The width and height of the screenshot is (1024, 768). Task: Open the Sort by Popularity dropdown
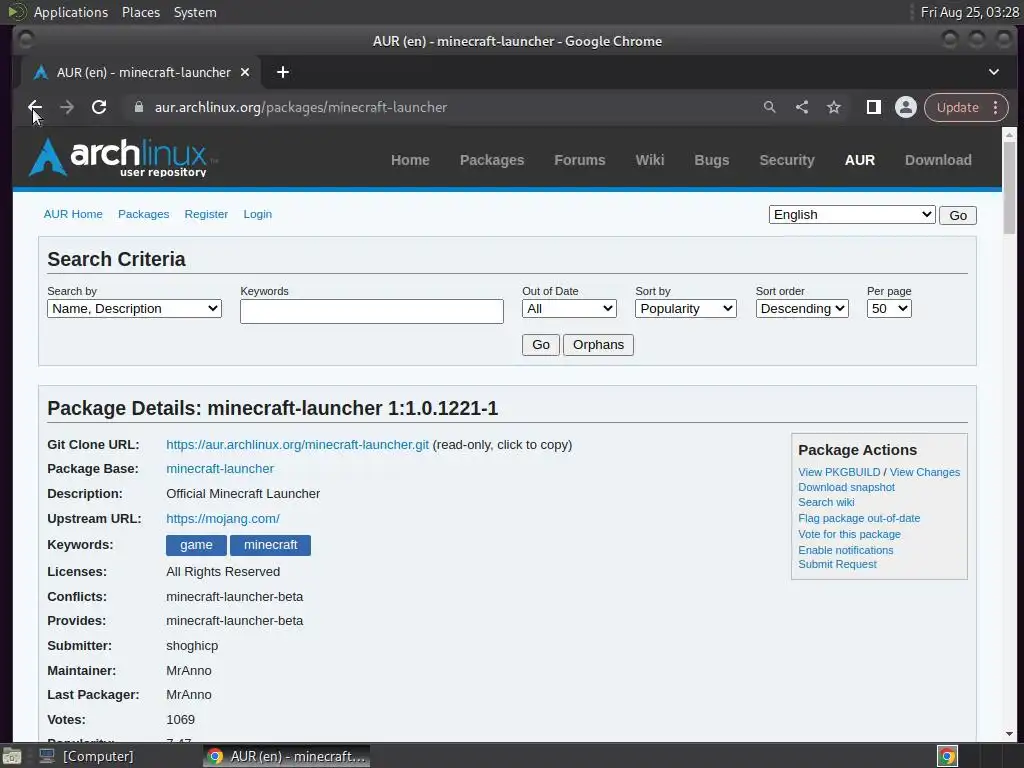coord(685,309)
